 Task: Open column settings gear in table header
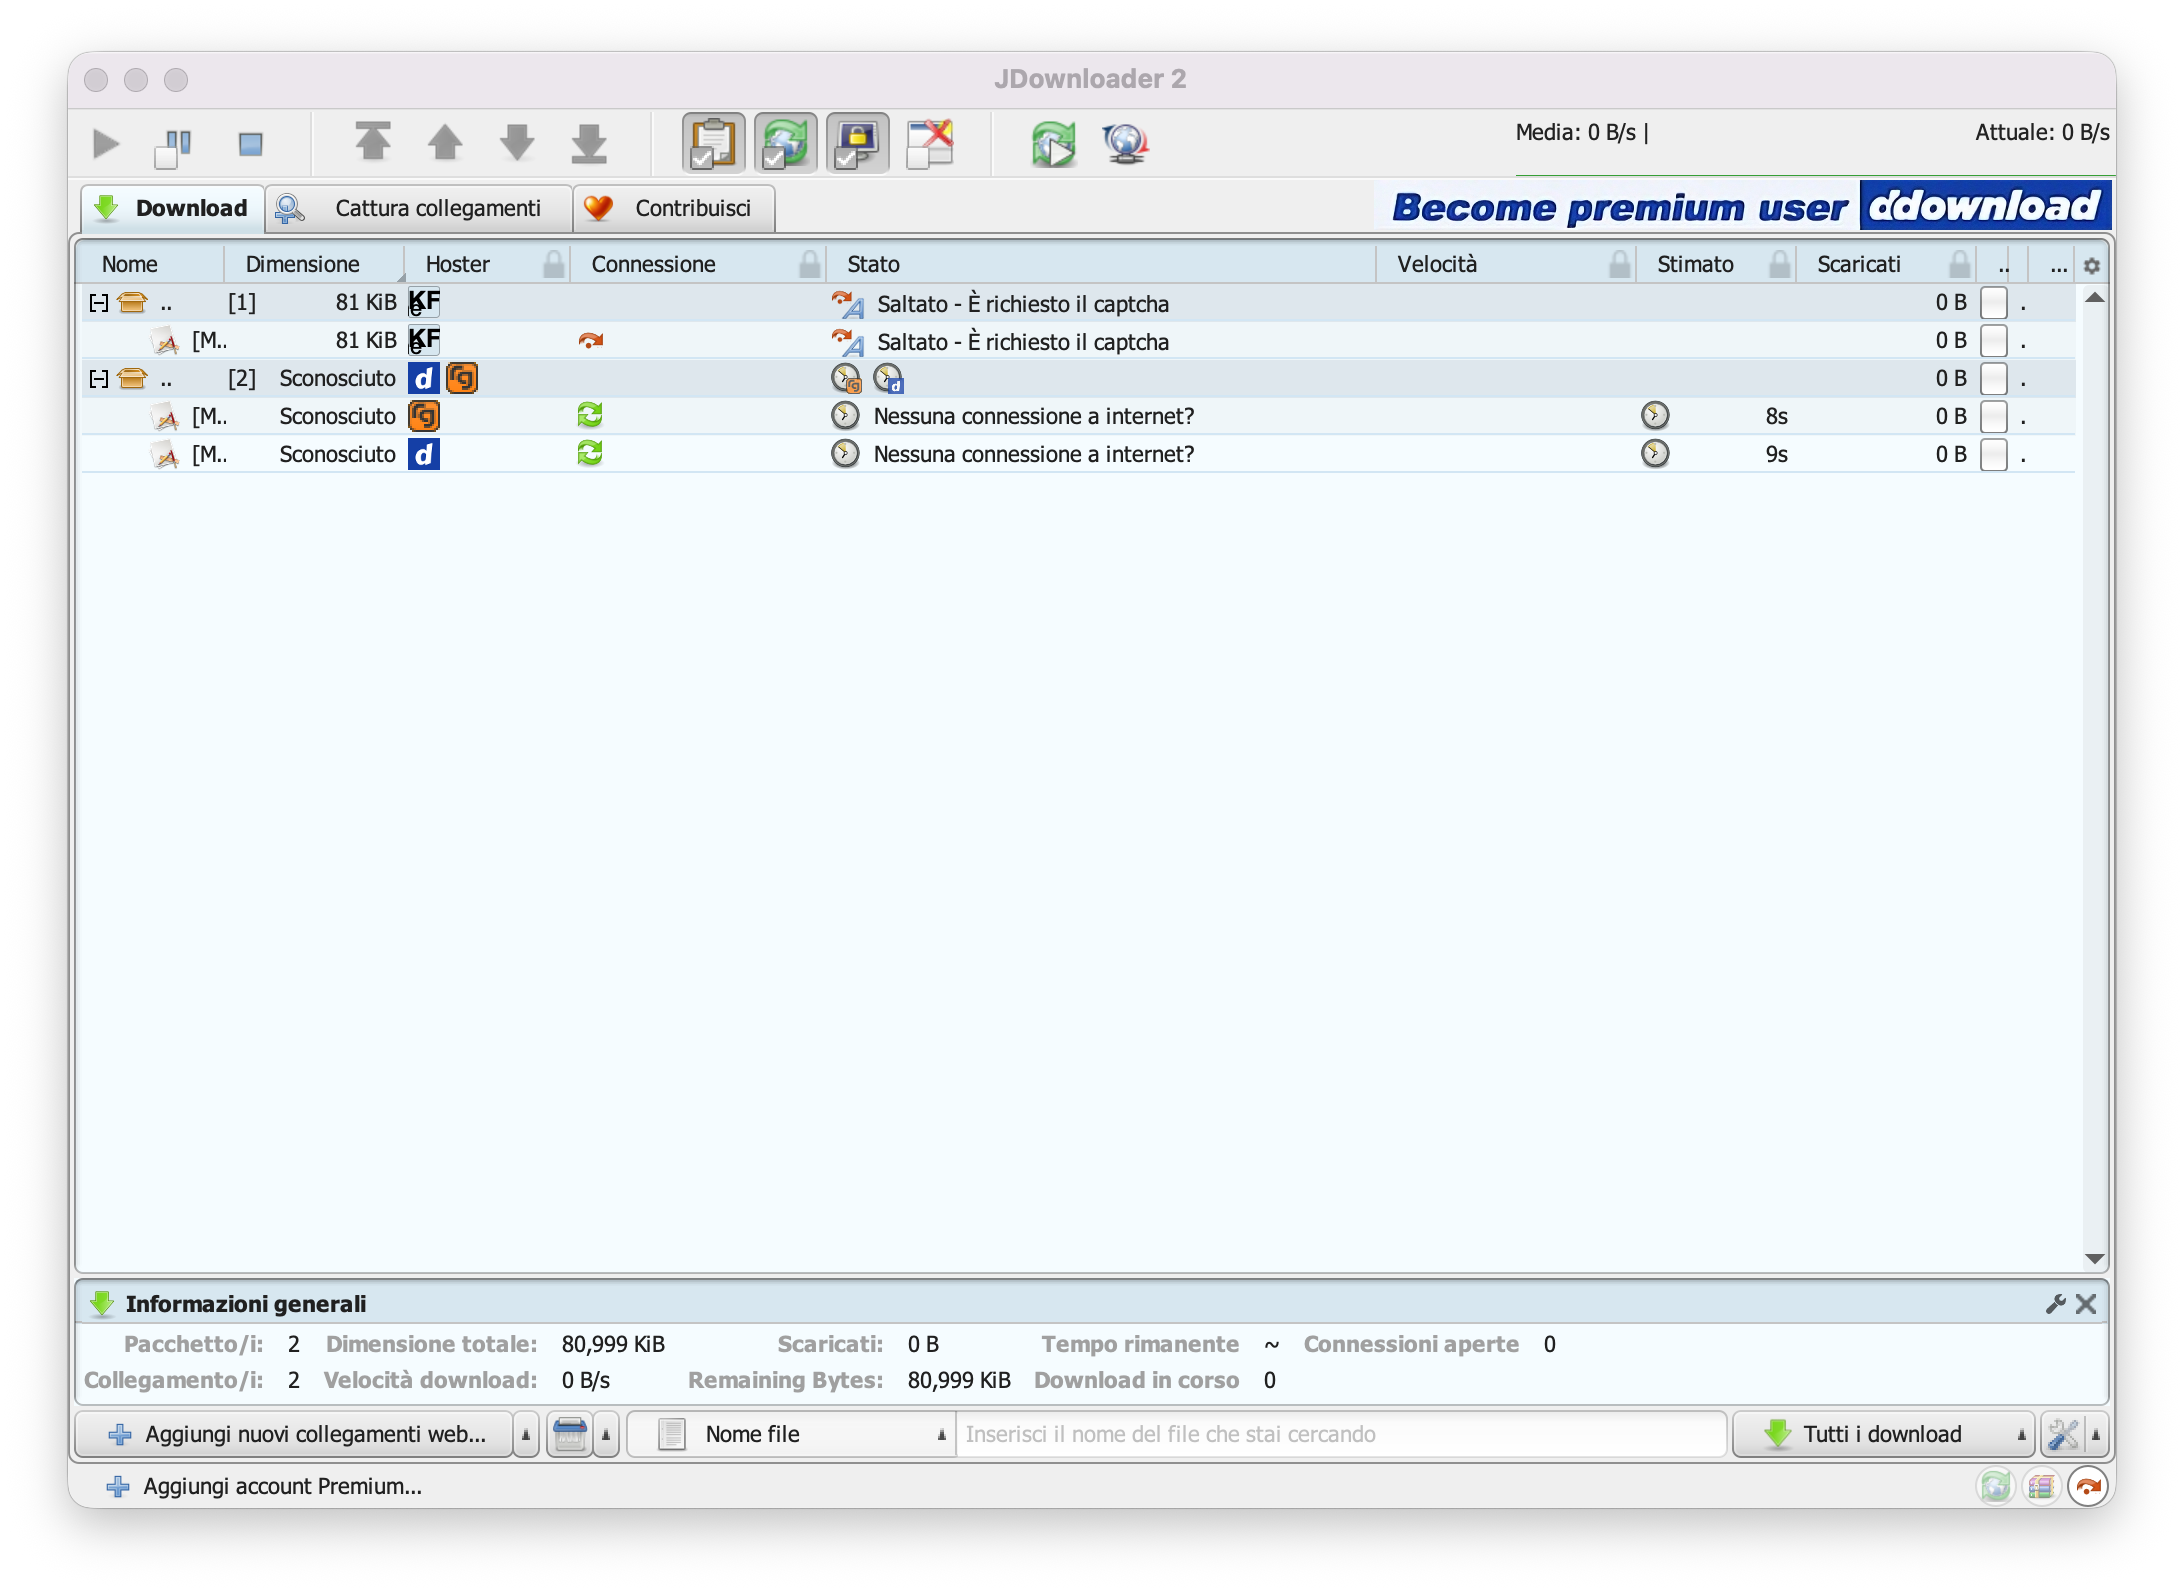[x=2091, y=265]
